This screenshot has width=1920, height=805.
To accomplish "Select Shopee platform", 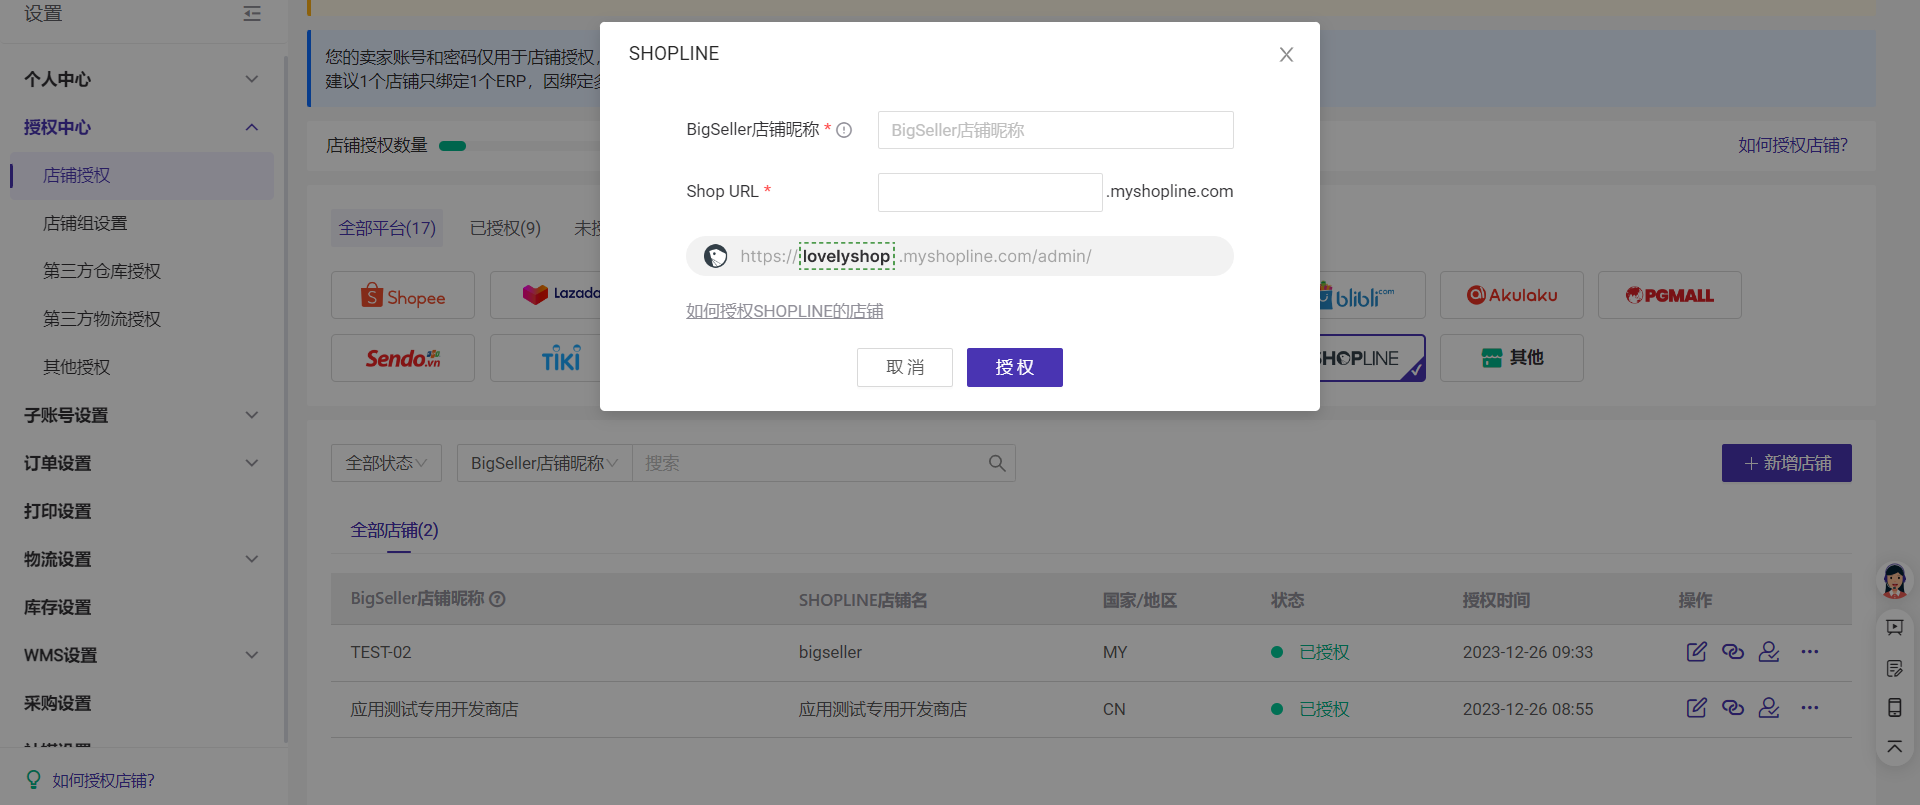I will click(403, 295).
